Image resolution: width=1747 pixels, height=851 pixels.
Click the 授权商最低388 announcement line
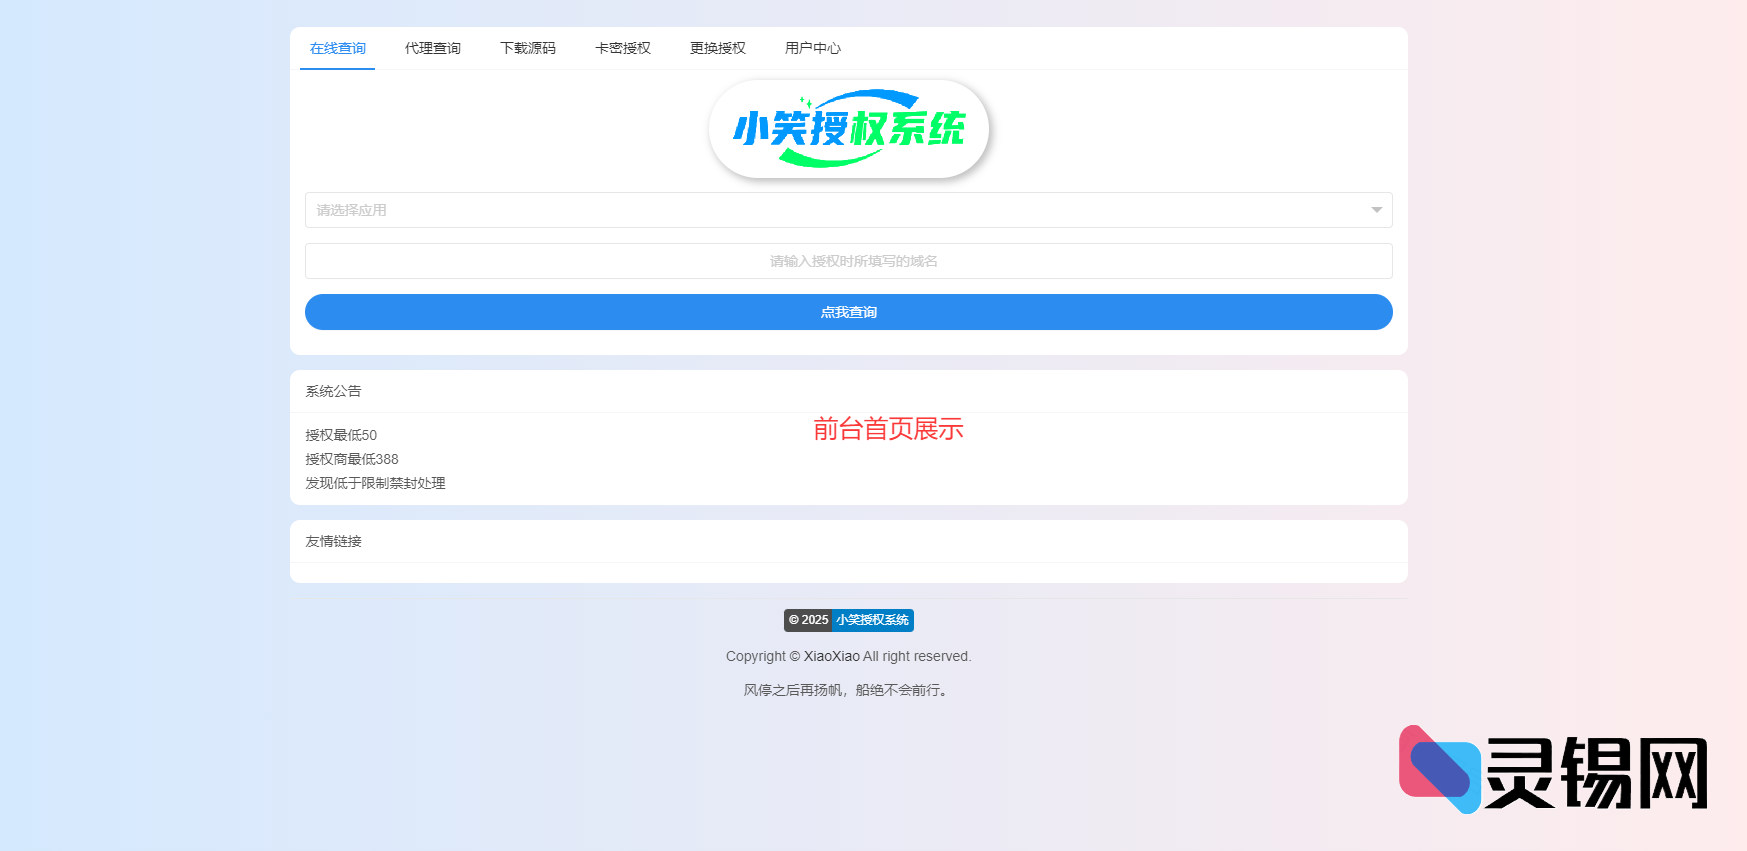352,459
